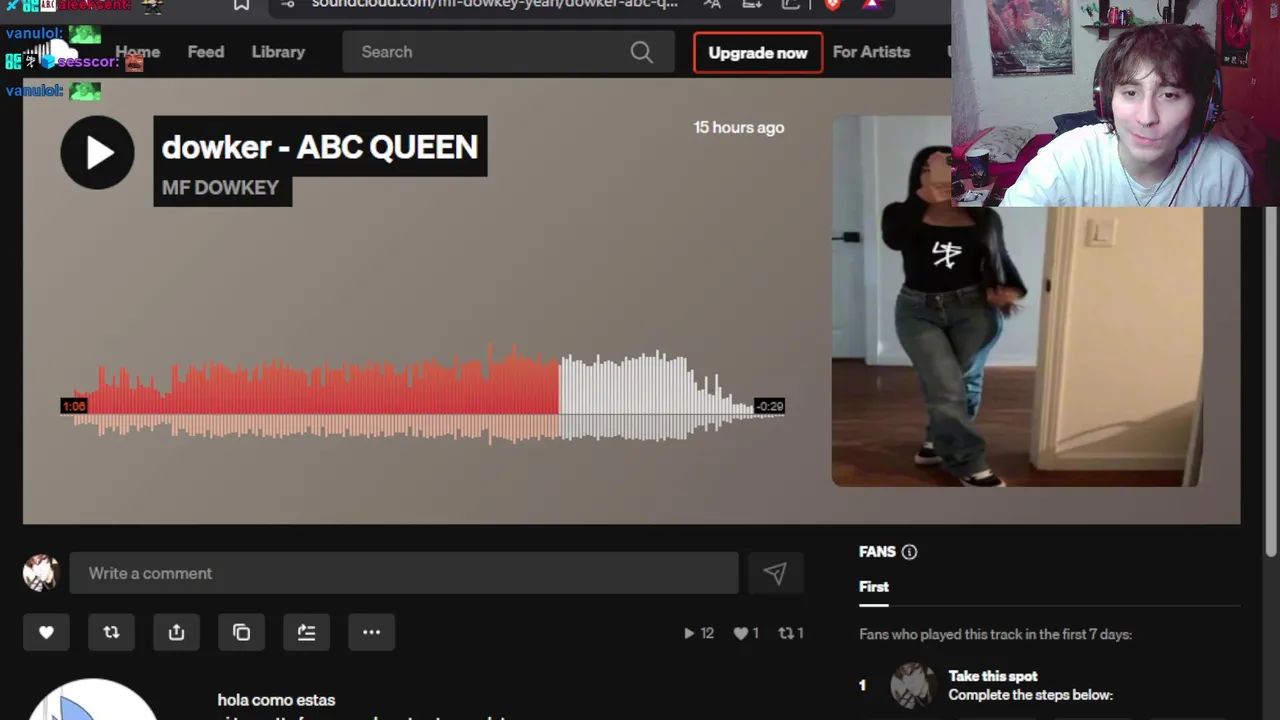
Task: Click the magnifier search icon
Action: (641, 52)
